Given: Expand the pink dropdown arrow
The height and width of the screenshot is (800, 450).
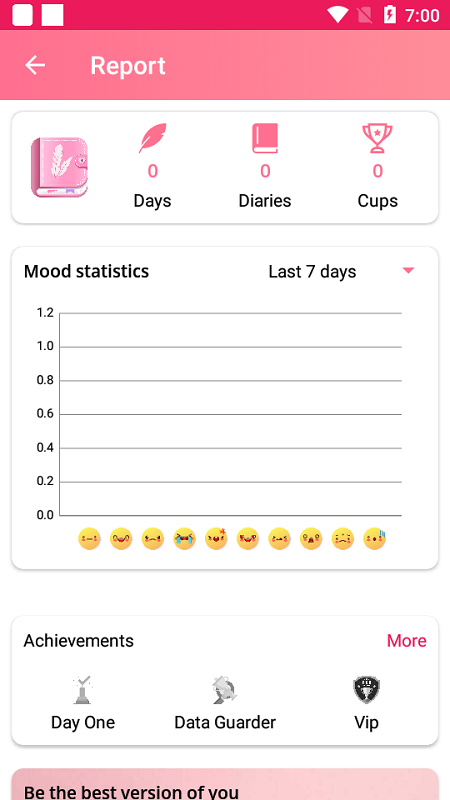Looking at the screenshot, I should coord(408,270).
